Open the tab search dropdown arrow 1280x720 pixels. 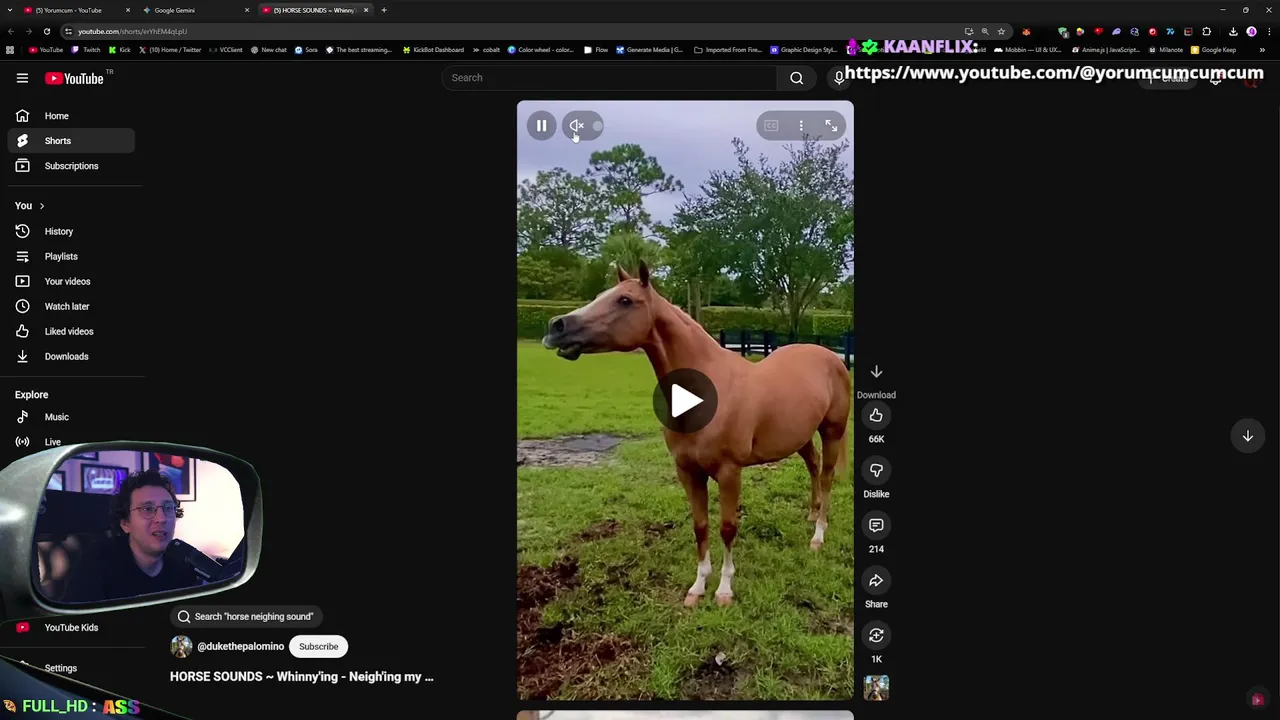10,10
